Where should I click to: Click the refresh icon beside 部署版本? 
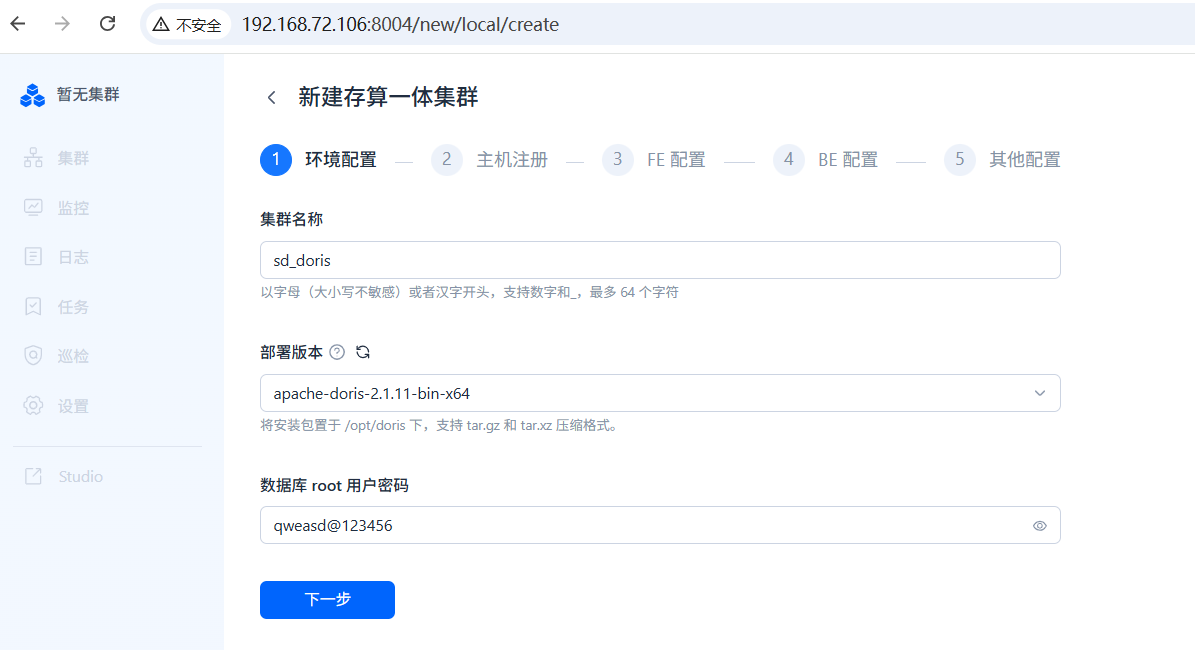(x=363, y=352)
